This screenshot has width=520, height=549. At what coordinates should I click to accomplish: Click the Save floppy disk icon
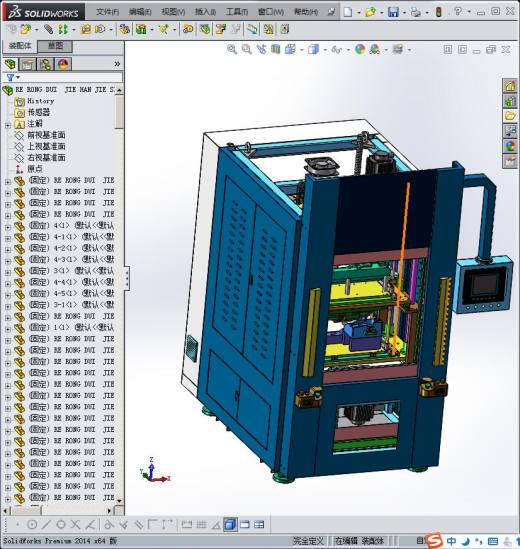(x=393, y=12)
